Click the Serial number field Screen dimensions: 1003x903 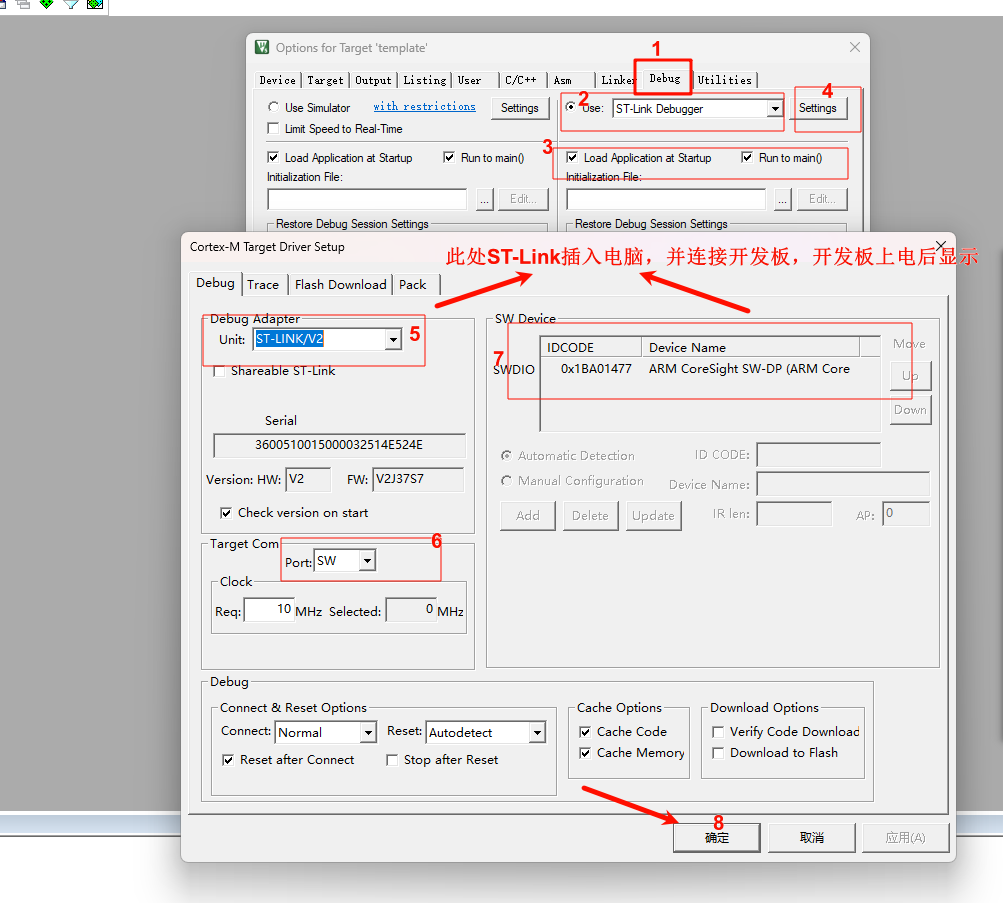pyautogui.click(x=339, y=445)
